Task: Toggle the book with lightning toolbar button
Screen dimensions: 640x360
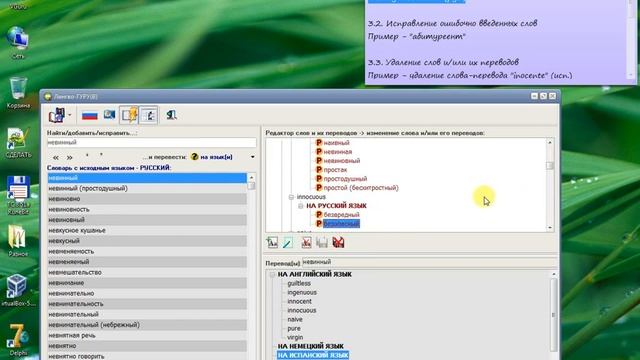Action: pyautogui.click(x=129, y=115)
